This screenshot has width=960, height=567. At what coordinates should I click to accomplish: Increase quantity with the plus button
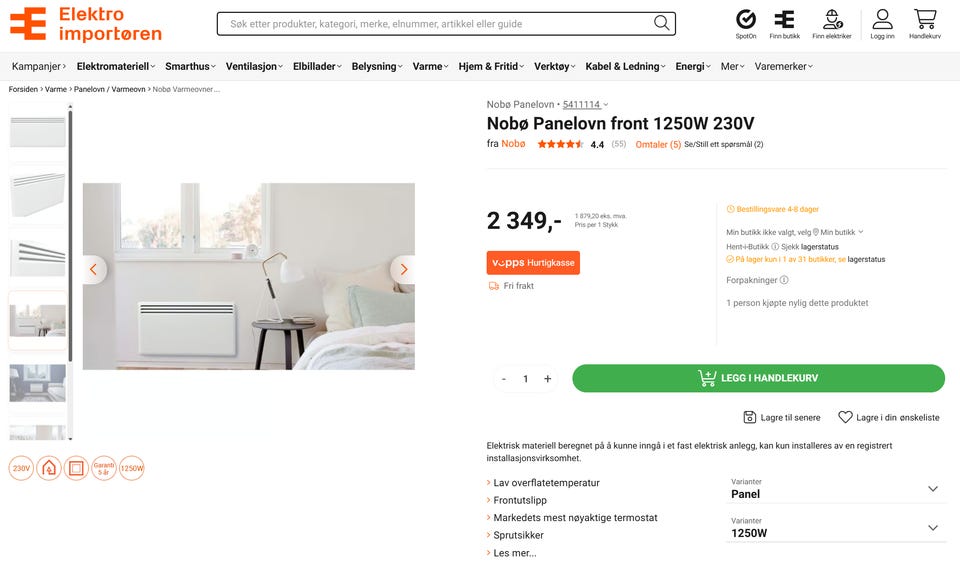tap(547, 379)
